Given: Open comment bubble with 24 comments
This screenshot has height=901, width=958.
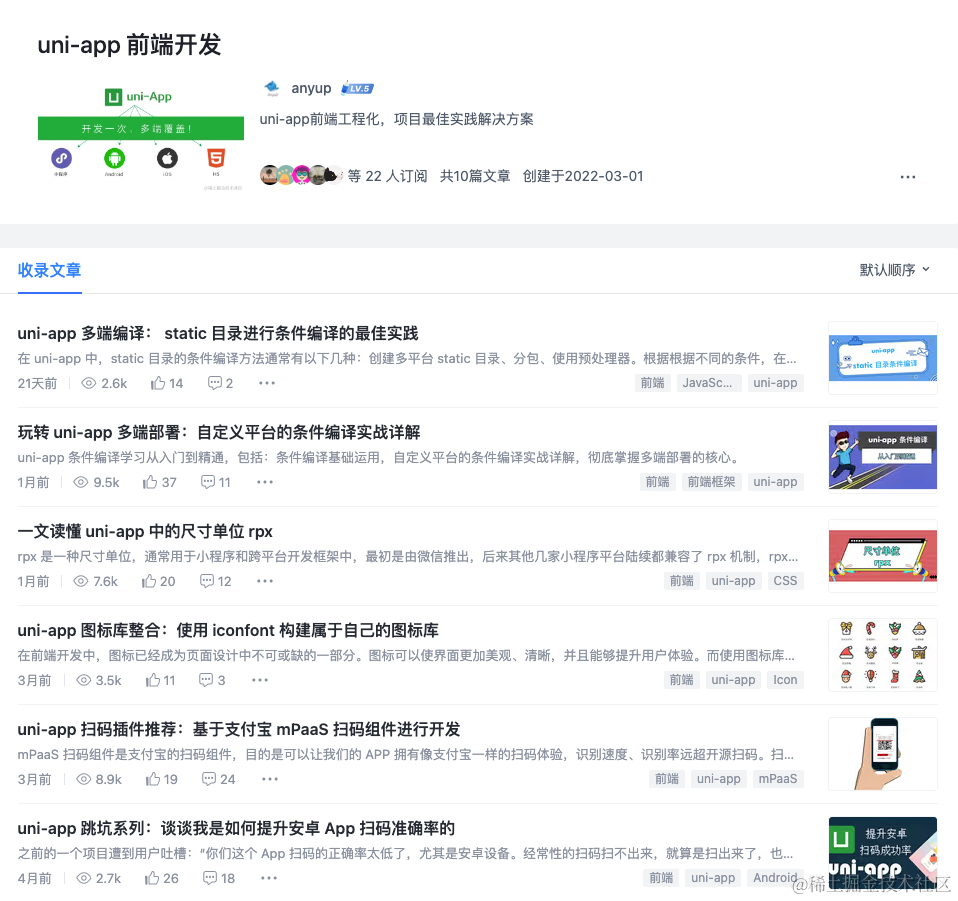Looking at the screenshot, I should [x=209, y=779].
